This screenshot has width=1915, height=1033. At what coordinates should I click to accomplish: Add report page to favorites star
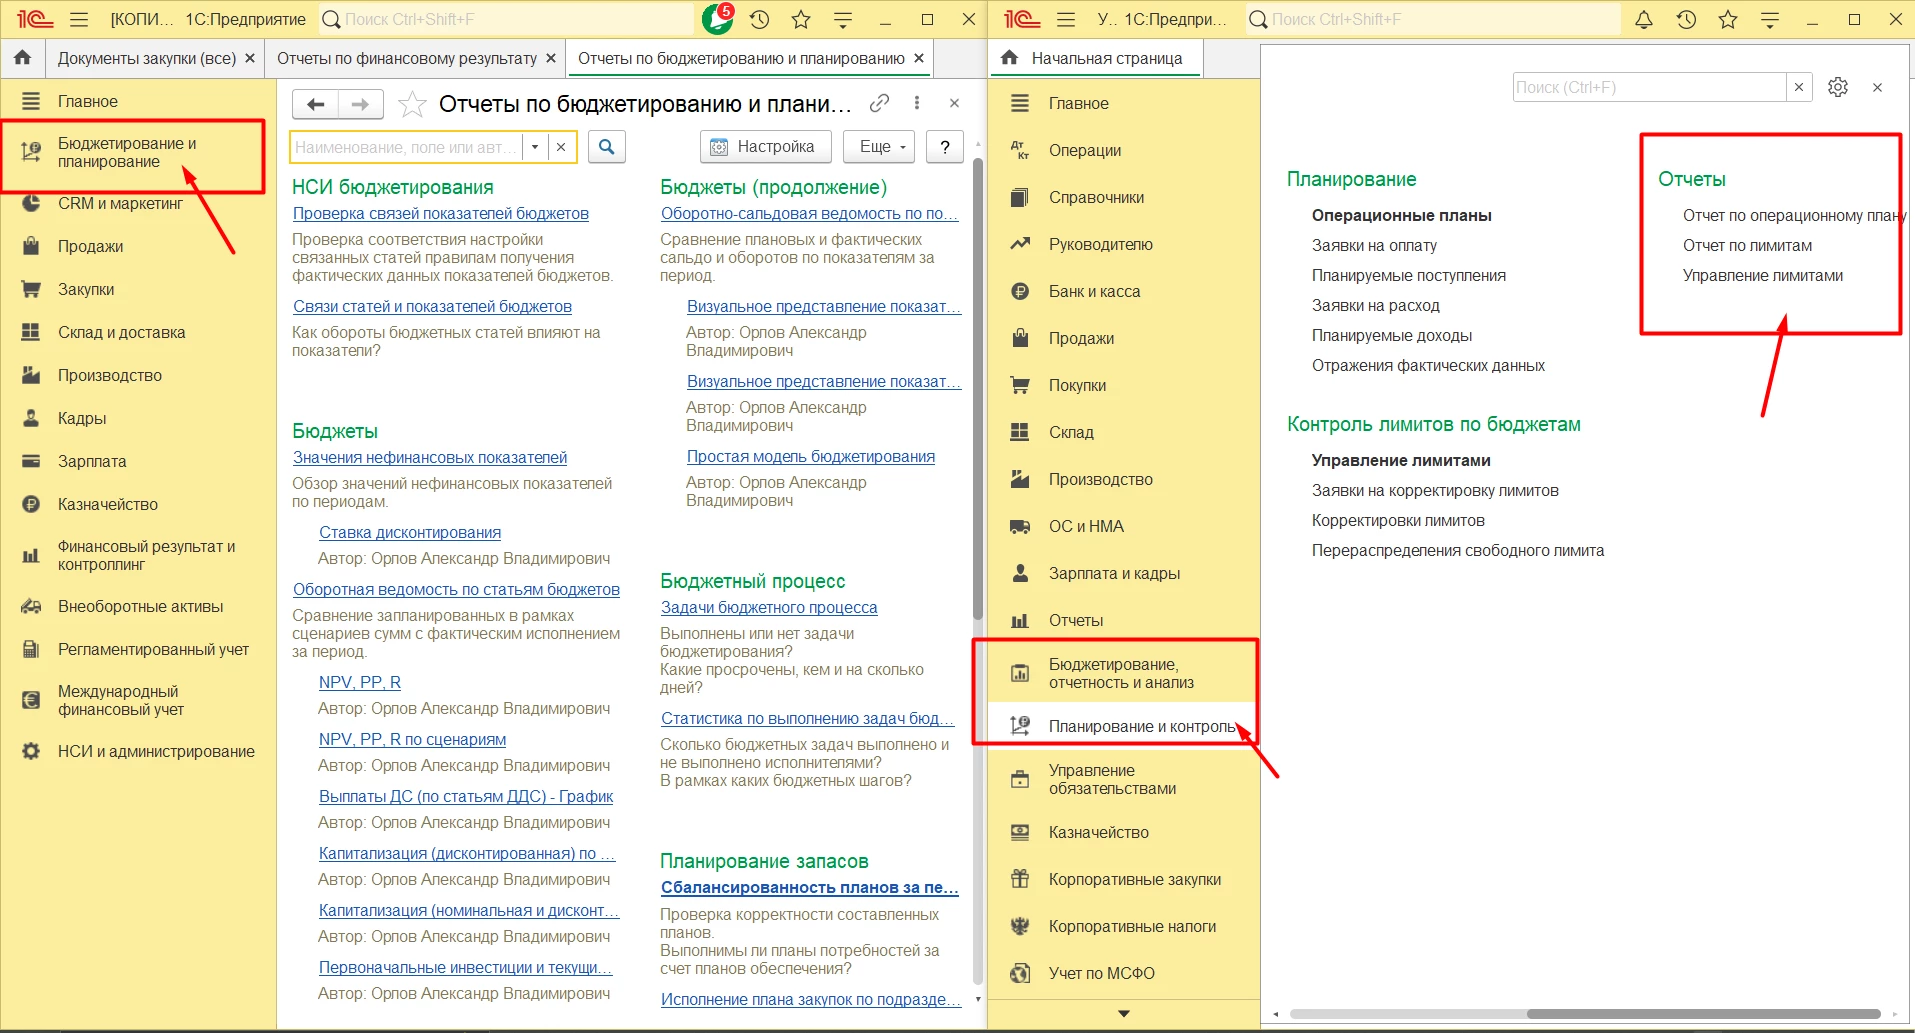(x=412, y=104)
